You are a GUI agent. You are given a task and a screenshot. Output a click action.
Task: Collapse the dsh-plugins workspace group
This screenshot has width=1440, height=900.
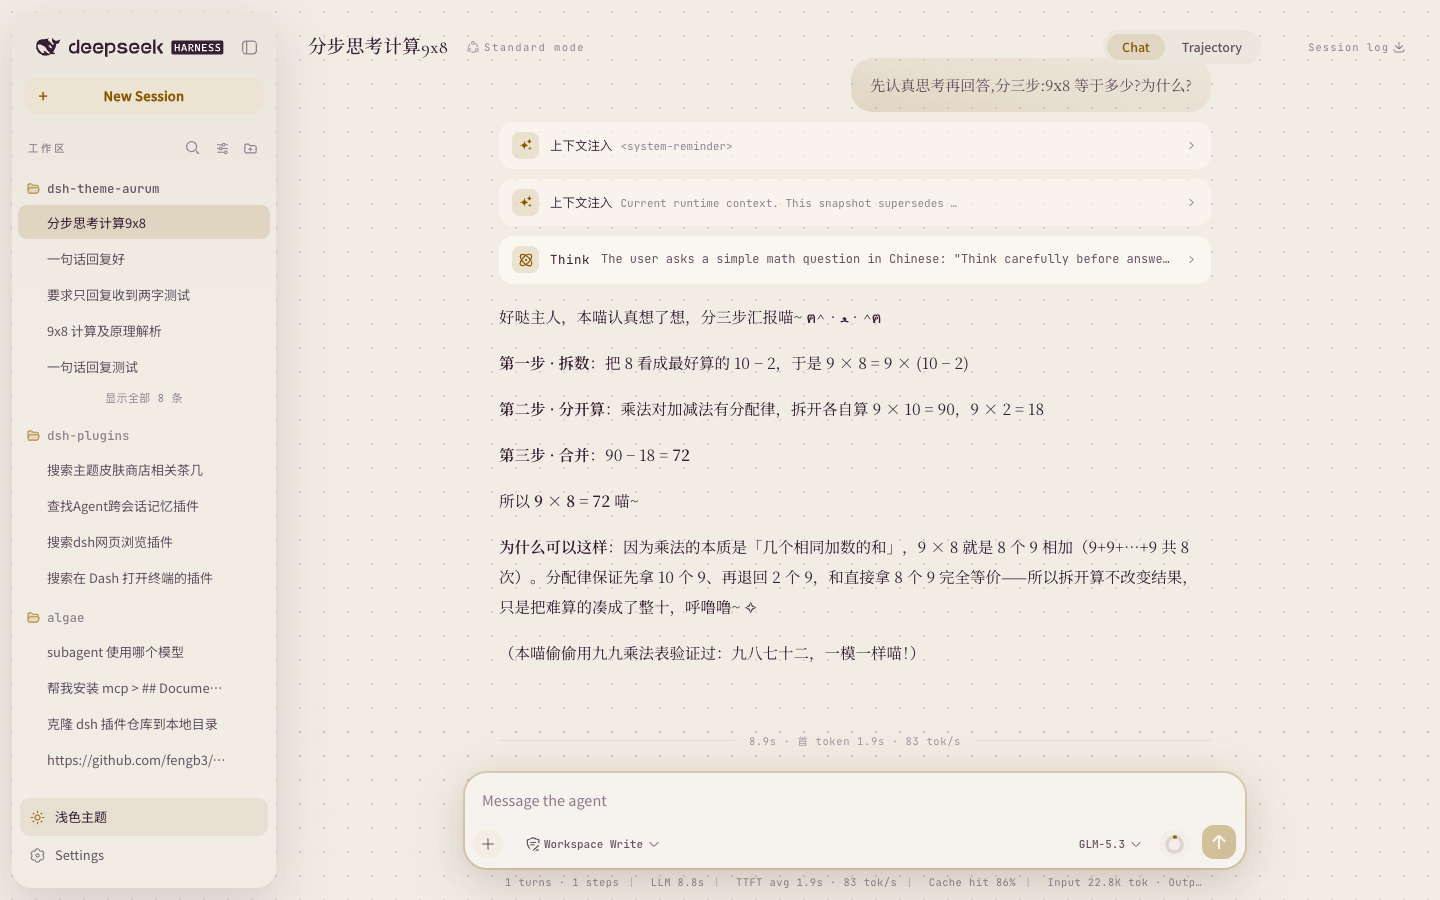point(88,435)
